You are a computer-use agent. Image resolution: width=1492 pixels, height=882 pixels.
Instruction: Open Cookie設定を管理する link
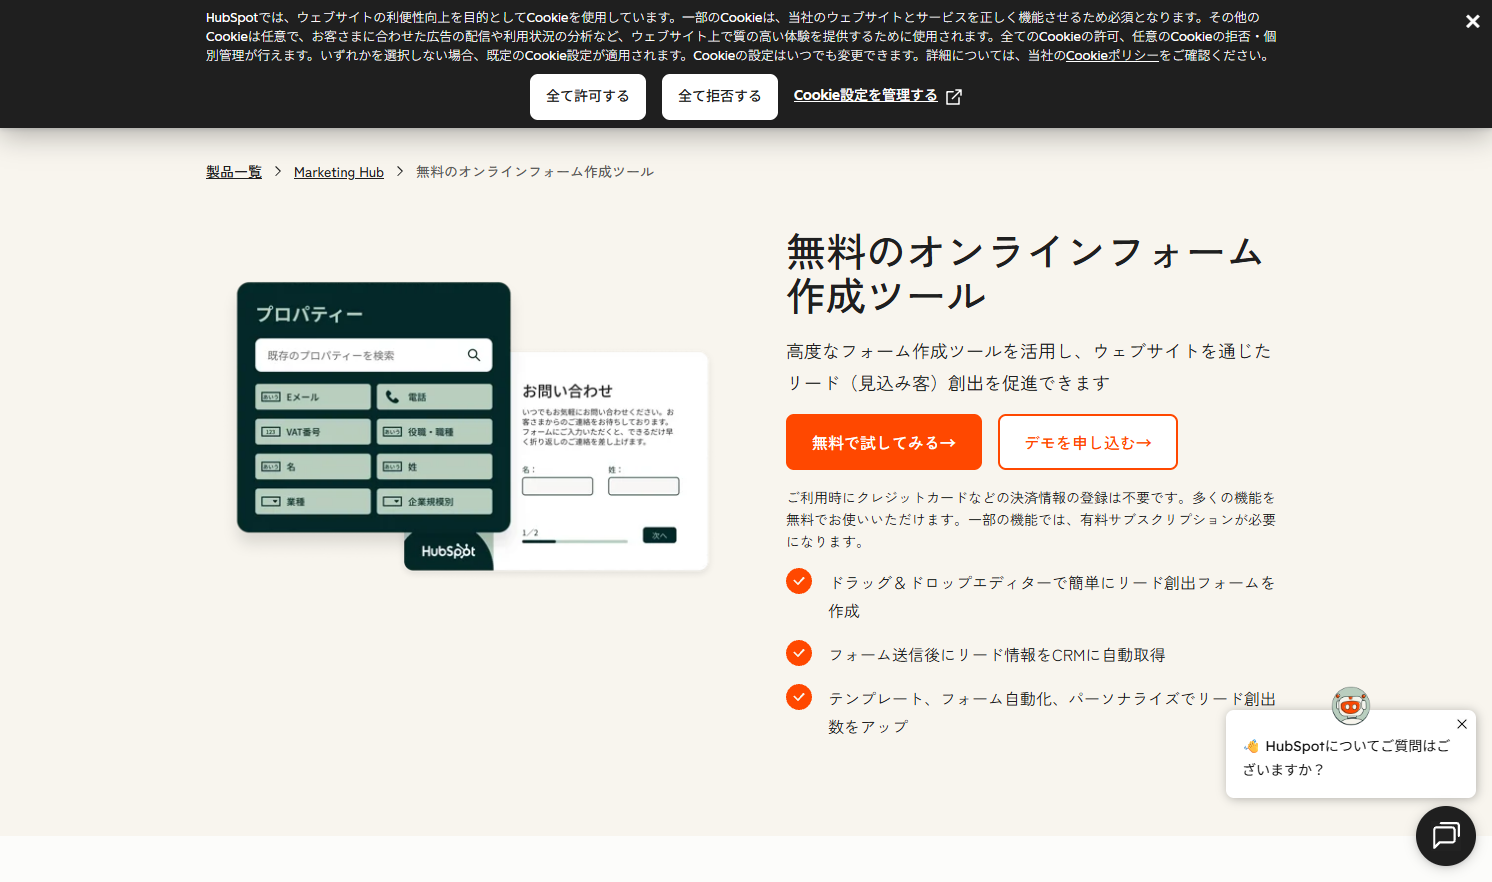pyautogui.click(x=866, y=96)
